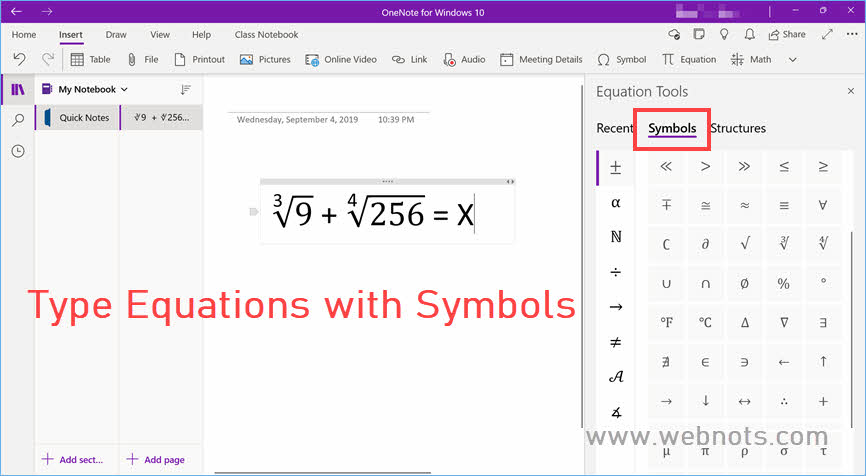Viewport: 866px width, 476px height.
Task: Open the Help tab
Action: click(201, 34)
